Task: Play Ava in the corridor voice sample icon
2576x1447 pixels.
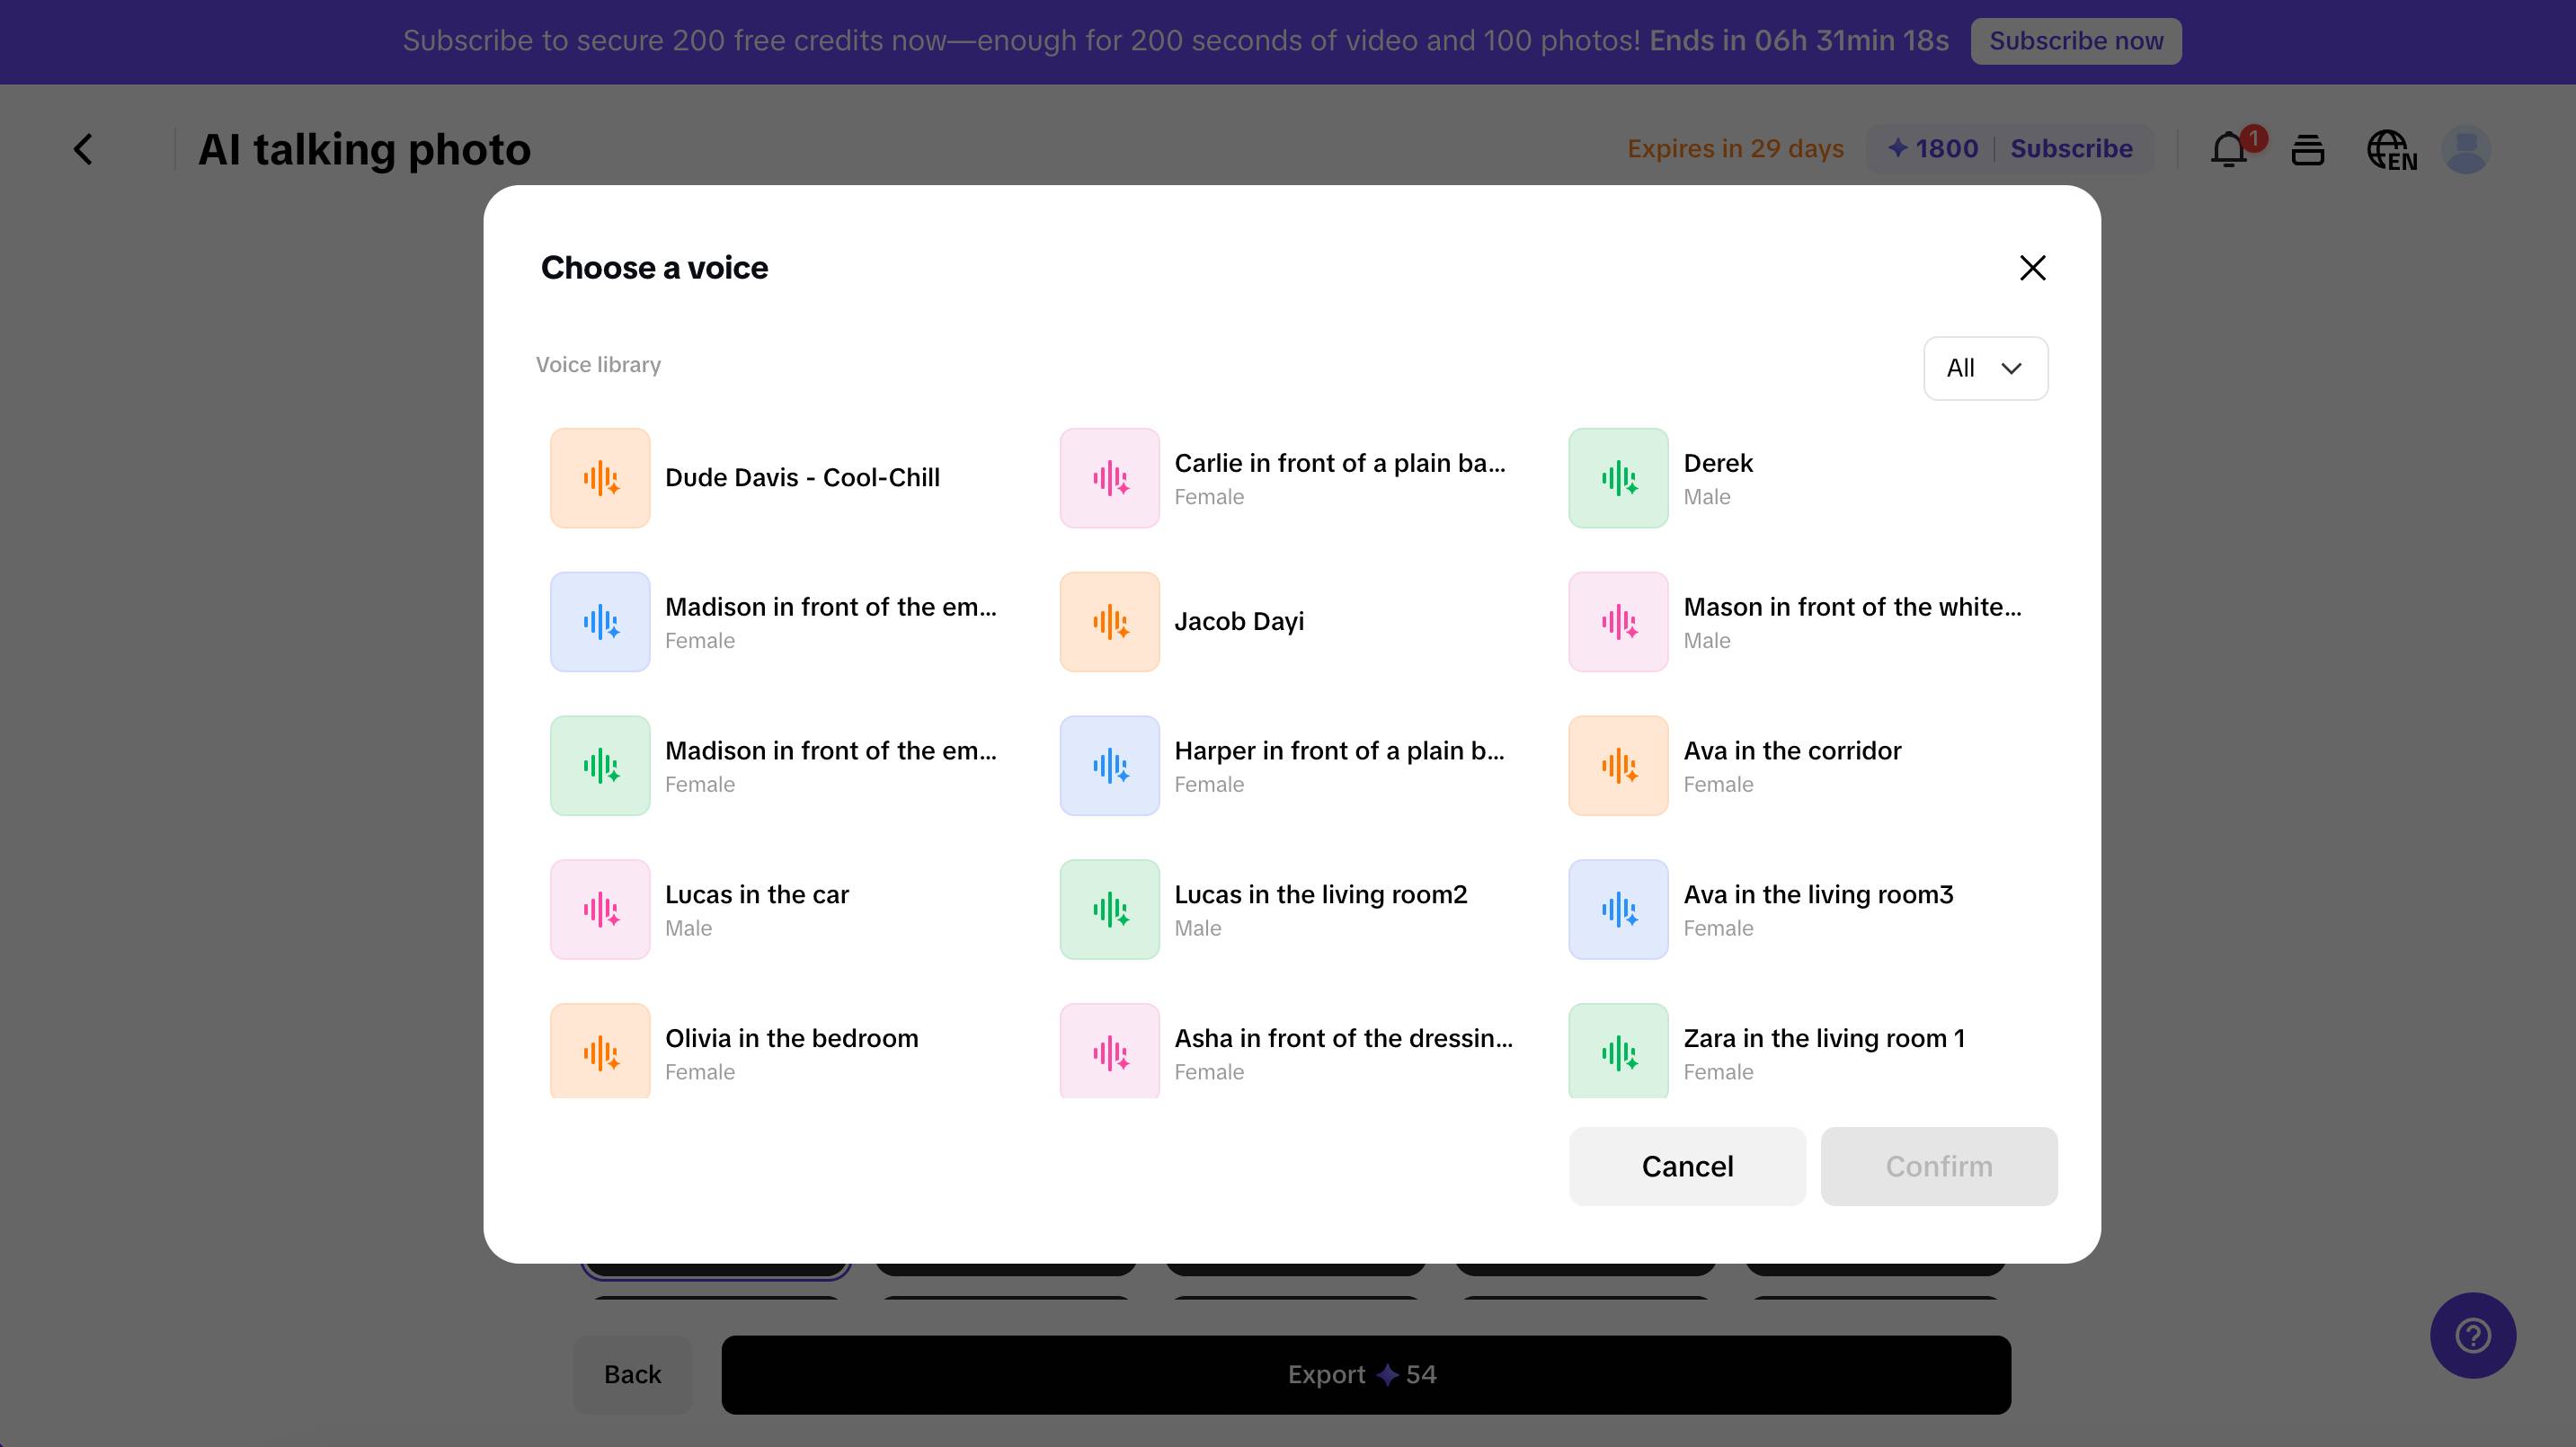Action: (1617, 765)
